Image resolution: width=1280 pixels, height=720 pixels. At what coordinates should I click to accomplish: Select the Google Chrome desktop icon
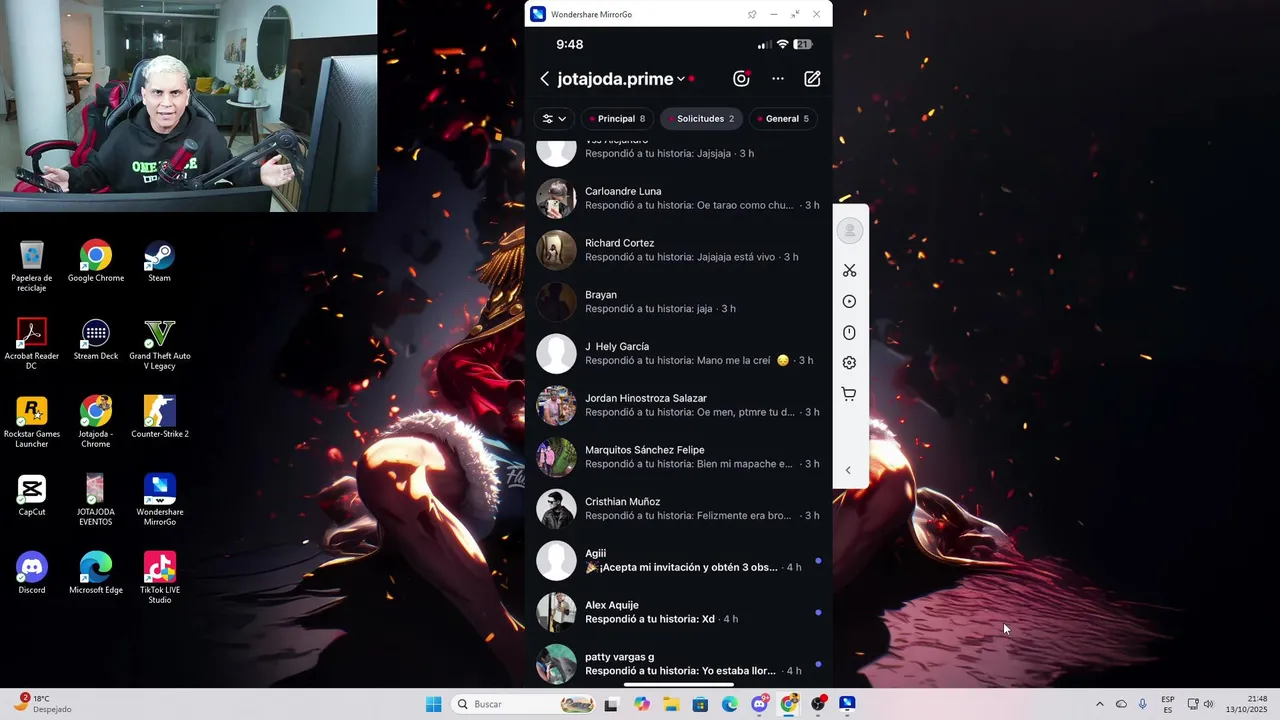tap(96, 261)
